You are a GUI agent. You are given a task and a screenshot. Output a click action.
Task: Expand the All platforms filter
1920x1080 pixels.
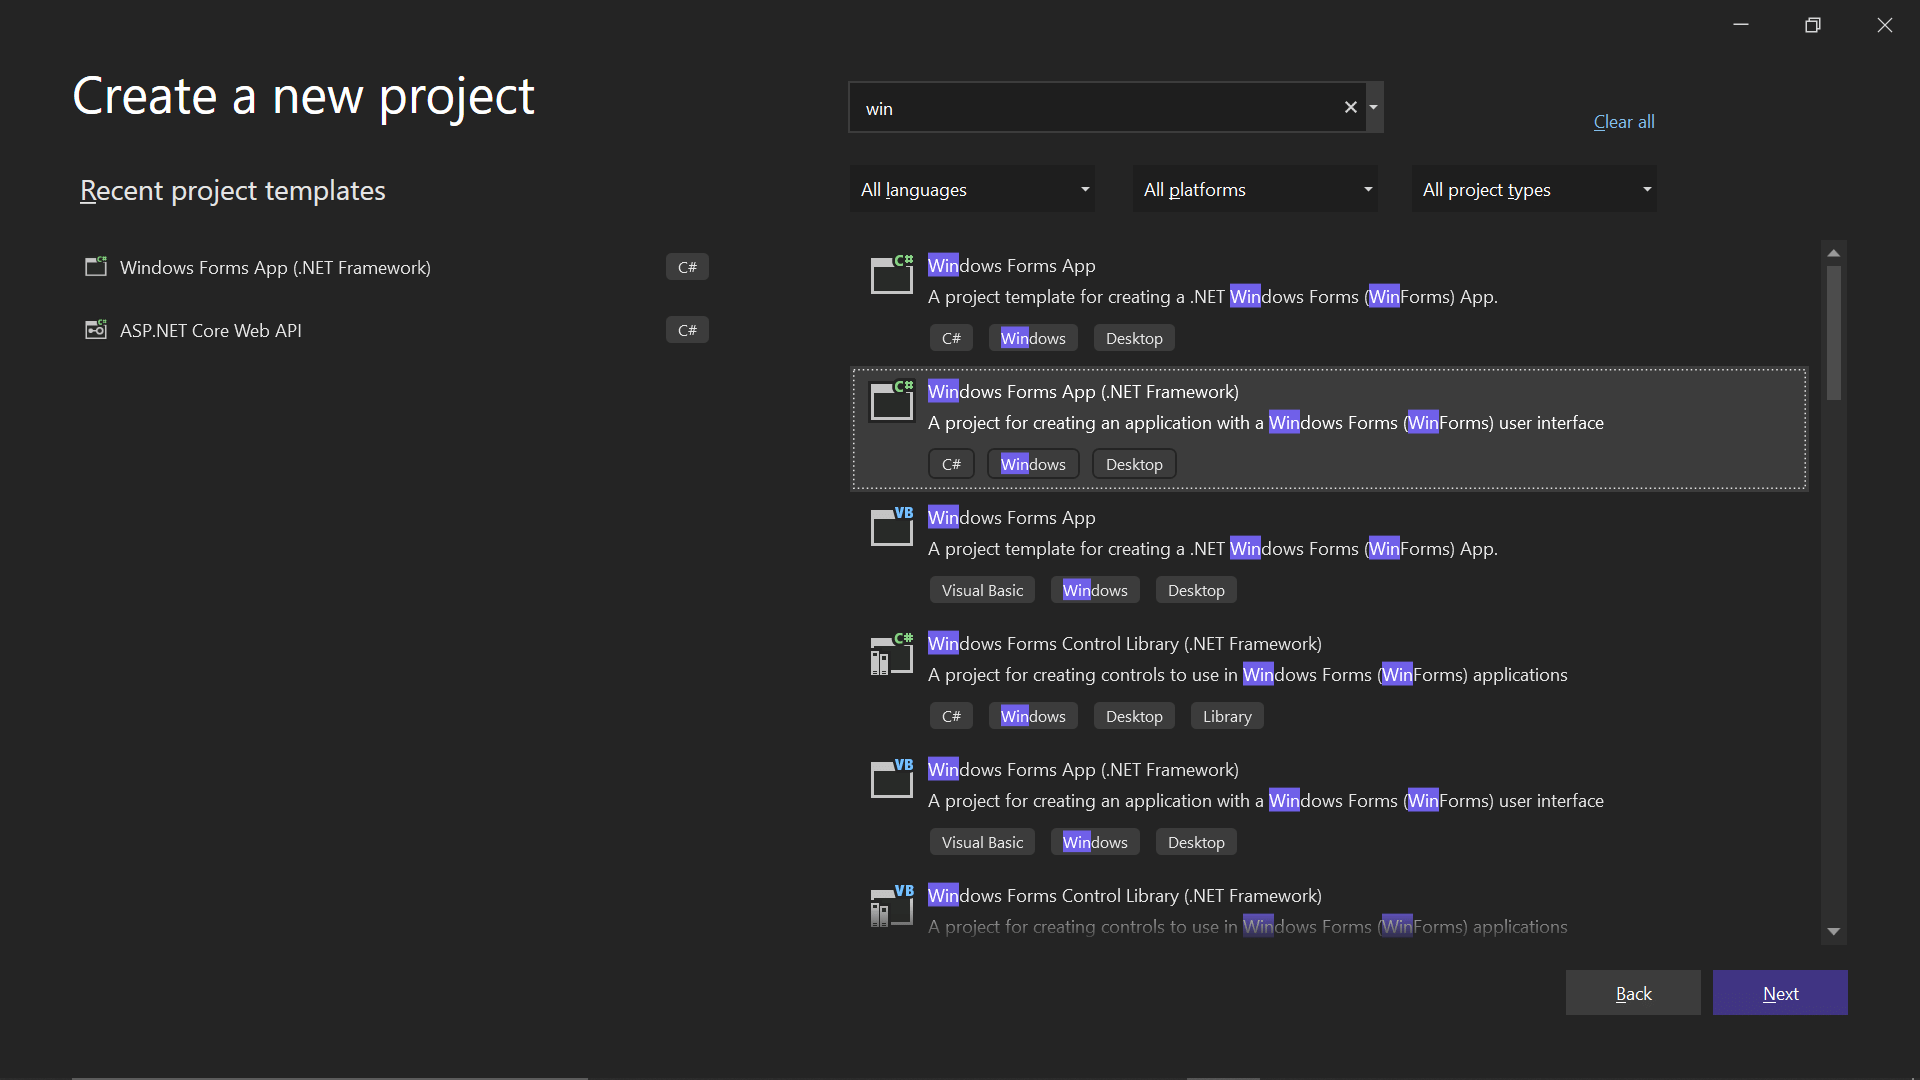tap(1255, 189)
